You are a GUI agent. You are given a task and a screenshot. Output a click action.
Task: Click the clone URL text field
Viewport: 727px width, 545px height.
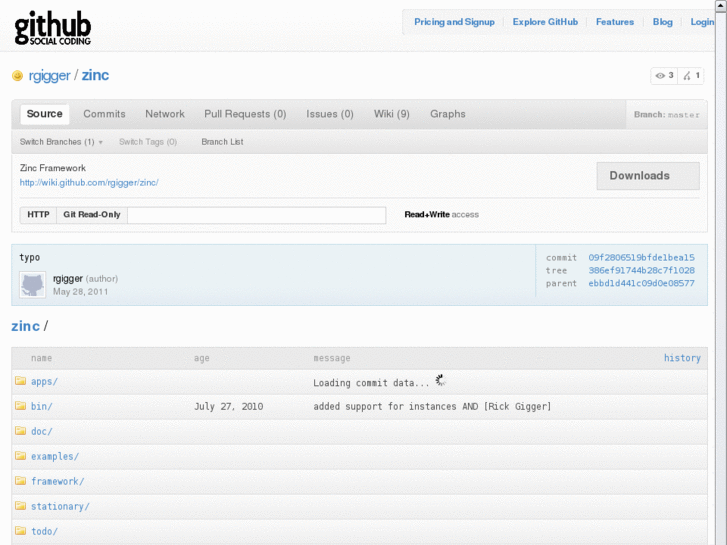point(257,215)
